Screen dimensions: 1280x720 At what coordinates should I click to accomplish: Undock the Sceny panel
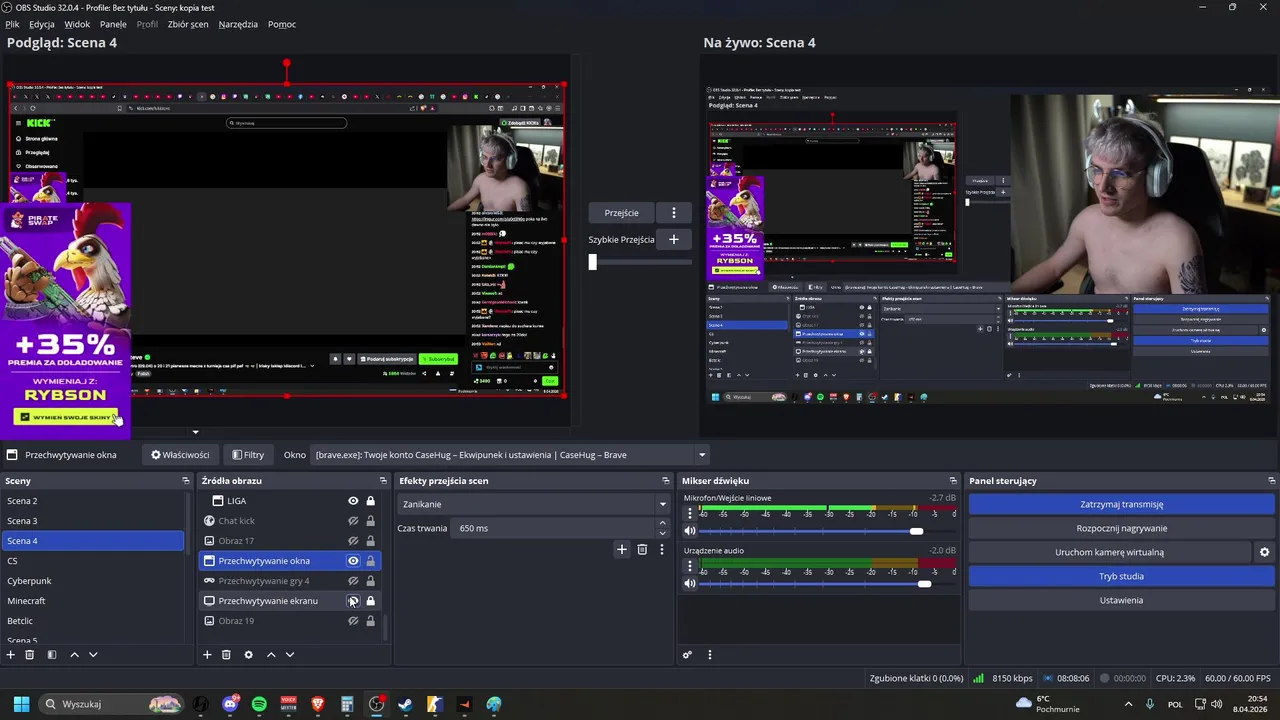point(185,481)
